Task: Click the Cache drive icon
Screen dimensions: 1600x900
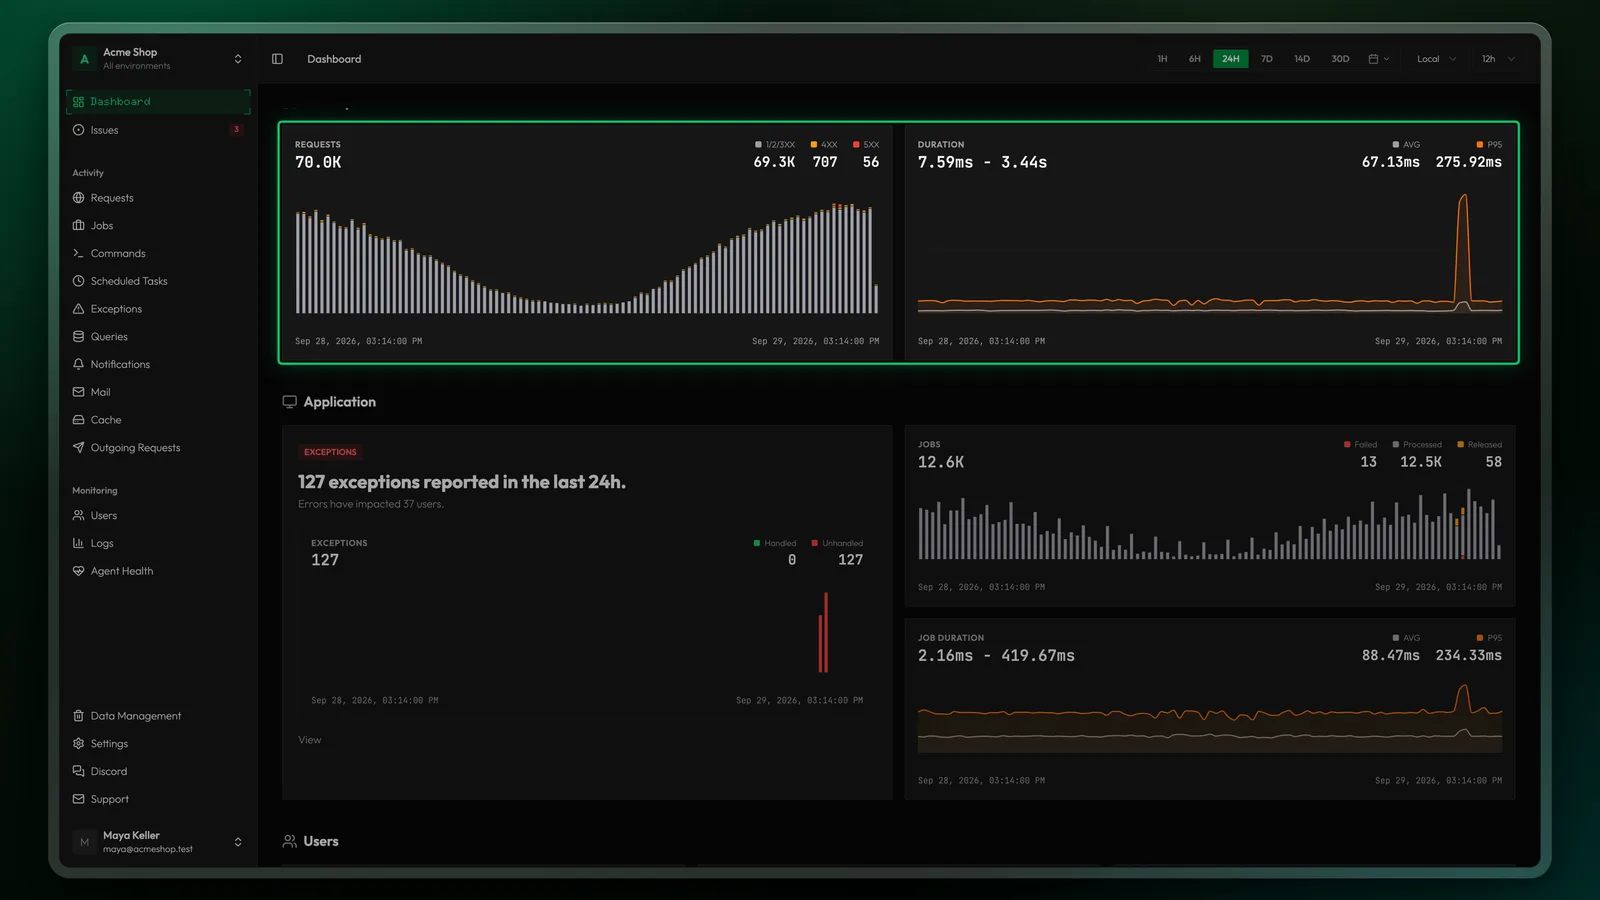Action: tap(78, 420)
